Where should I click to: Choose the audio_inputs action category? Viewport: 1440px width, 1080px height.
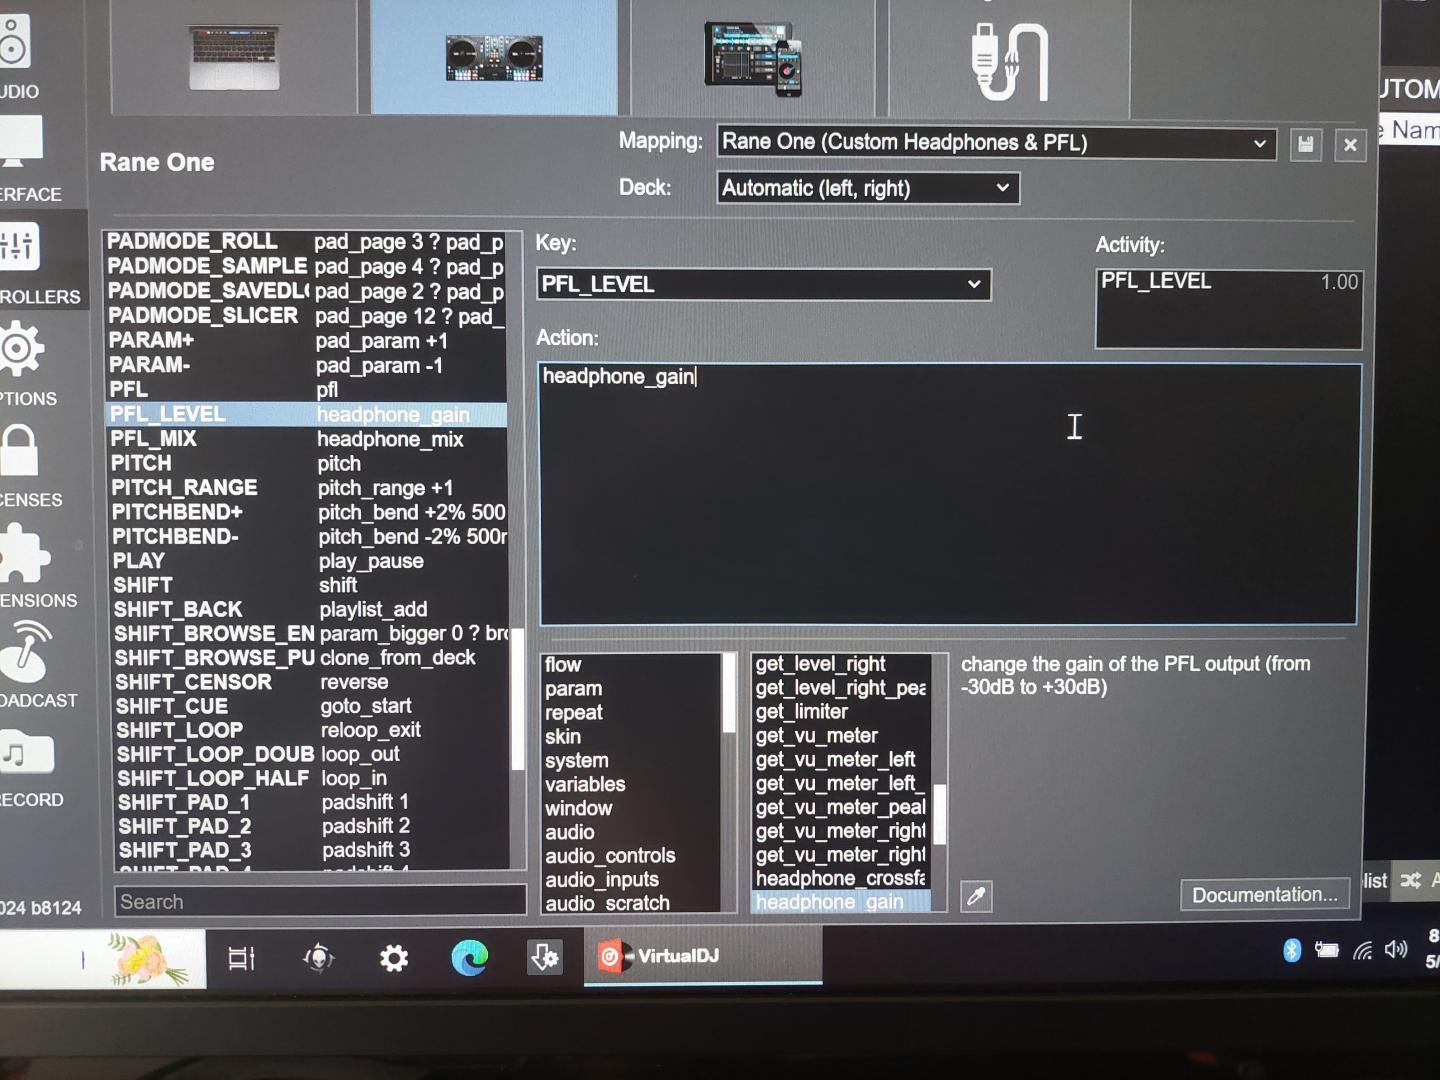coord(631,880)
